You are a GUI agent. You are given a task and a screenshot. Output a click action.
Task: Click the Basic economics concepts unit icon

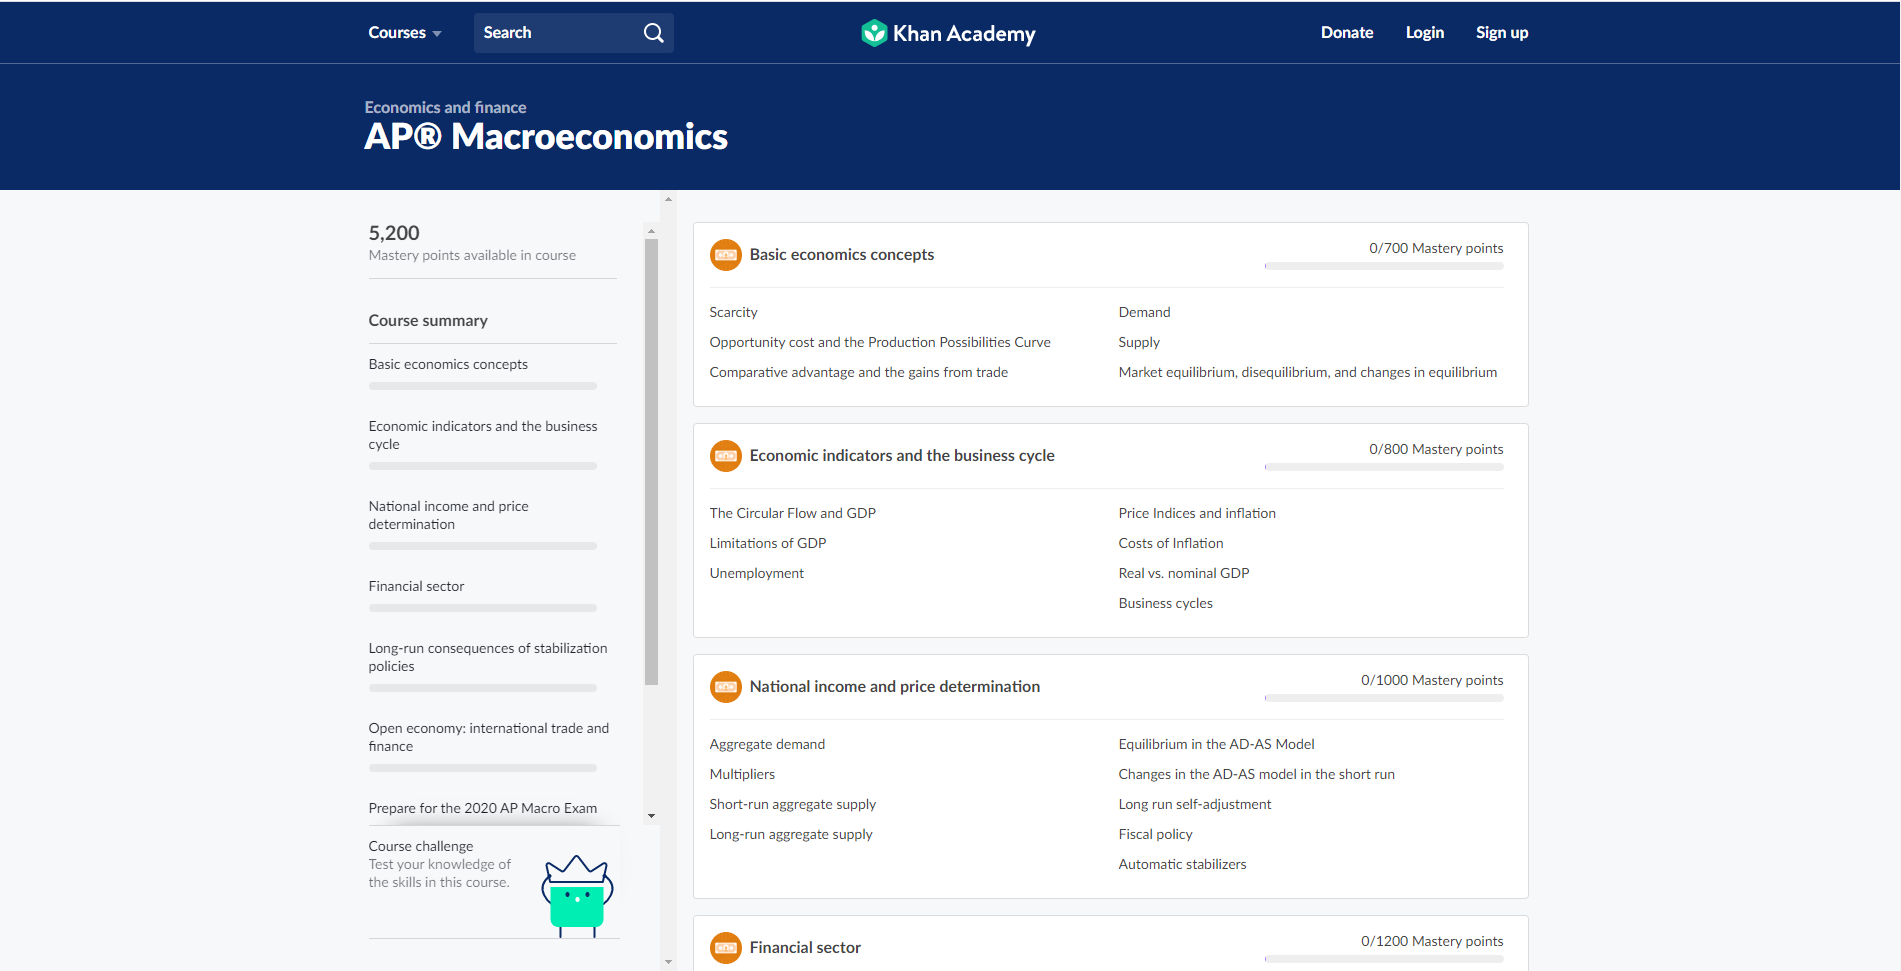[726, 255]
